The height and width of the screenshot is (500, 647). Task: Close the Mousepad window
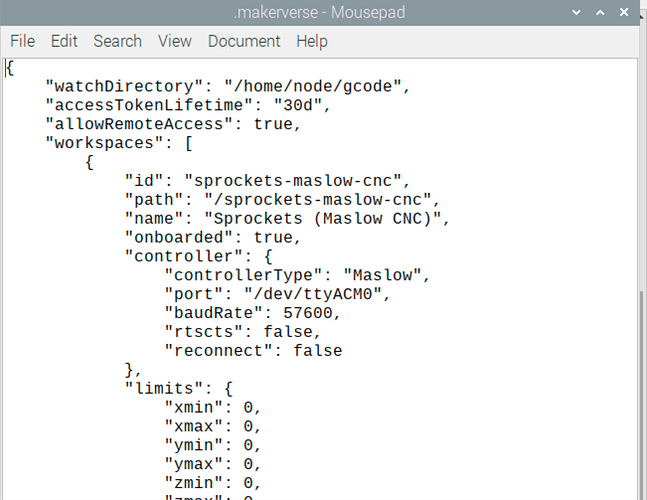[624, 12]
